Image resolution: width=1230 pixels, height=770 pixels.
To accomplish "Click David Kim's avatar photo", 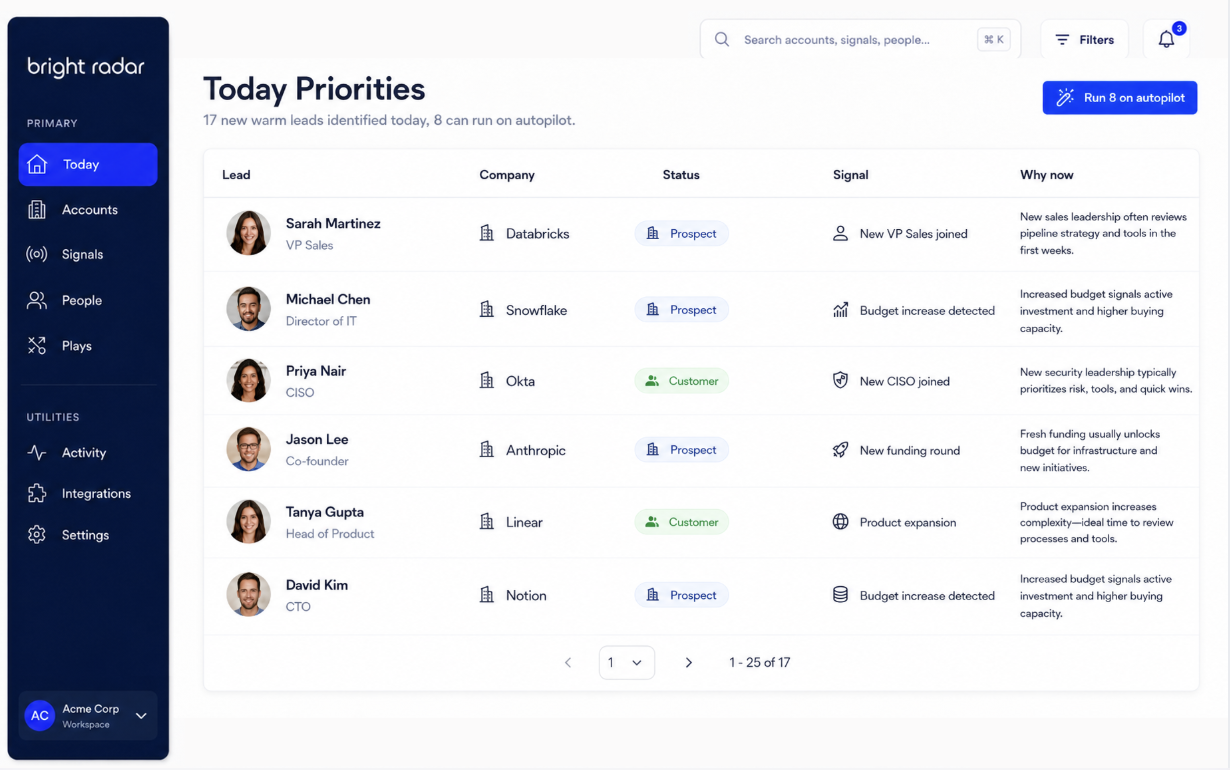I will [248, 594].
